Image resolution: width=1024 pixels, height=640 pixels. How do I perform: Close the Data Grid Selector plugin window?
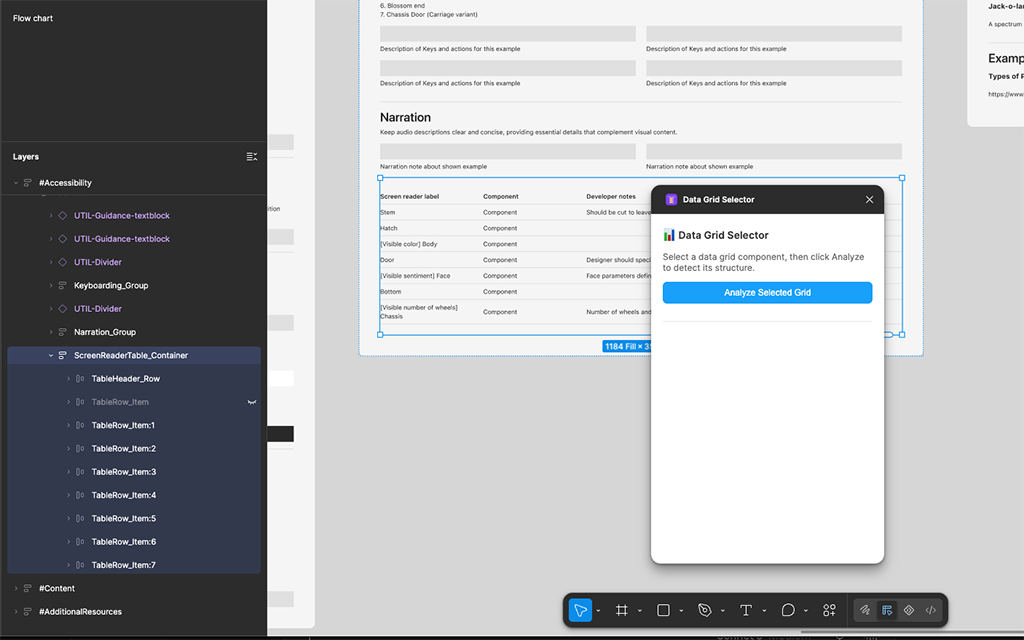869,200
